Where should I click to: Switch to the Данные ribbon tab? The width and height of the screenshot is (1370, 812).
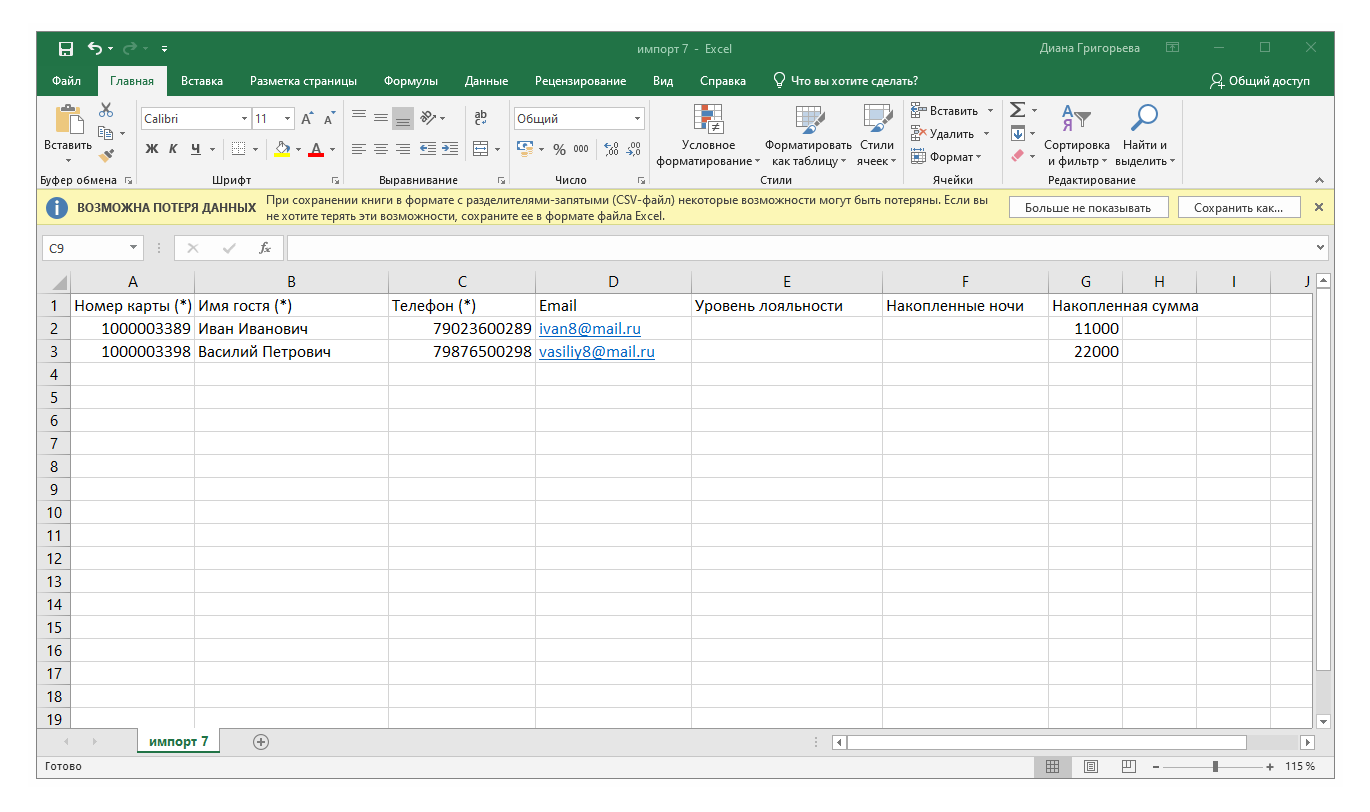[x=486, y=81]
